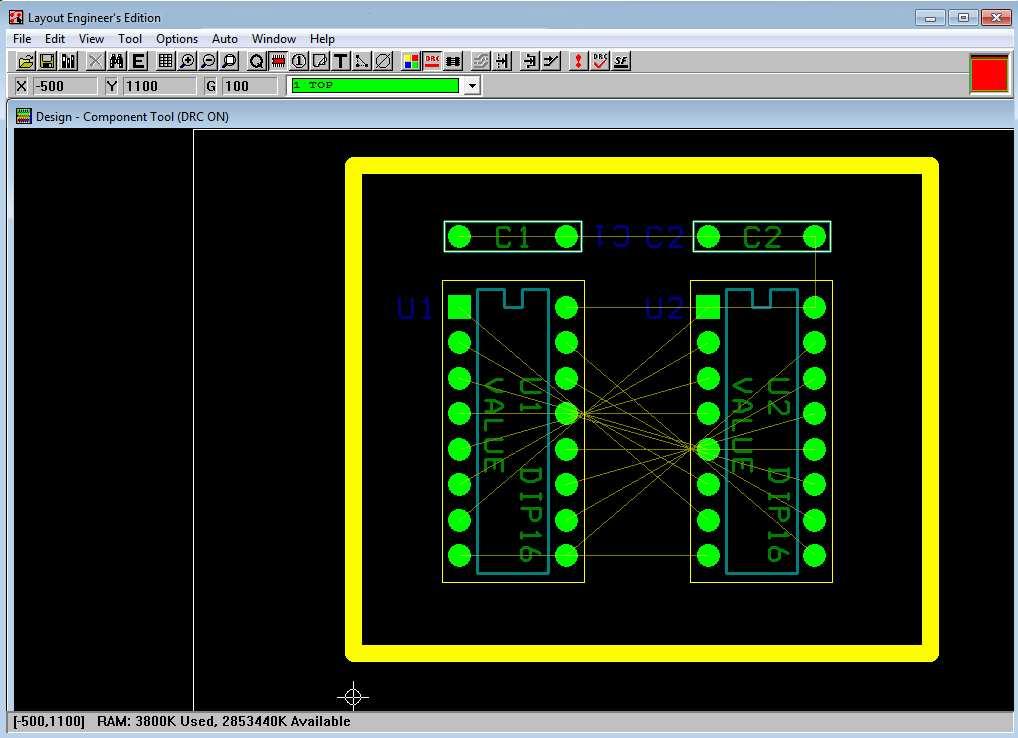This screenshot has height=738, width=1018.
Task: Select the square pin 1 pad of U2
Action: [x=708, y=307]
